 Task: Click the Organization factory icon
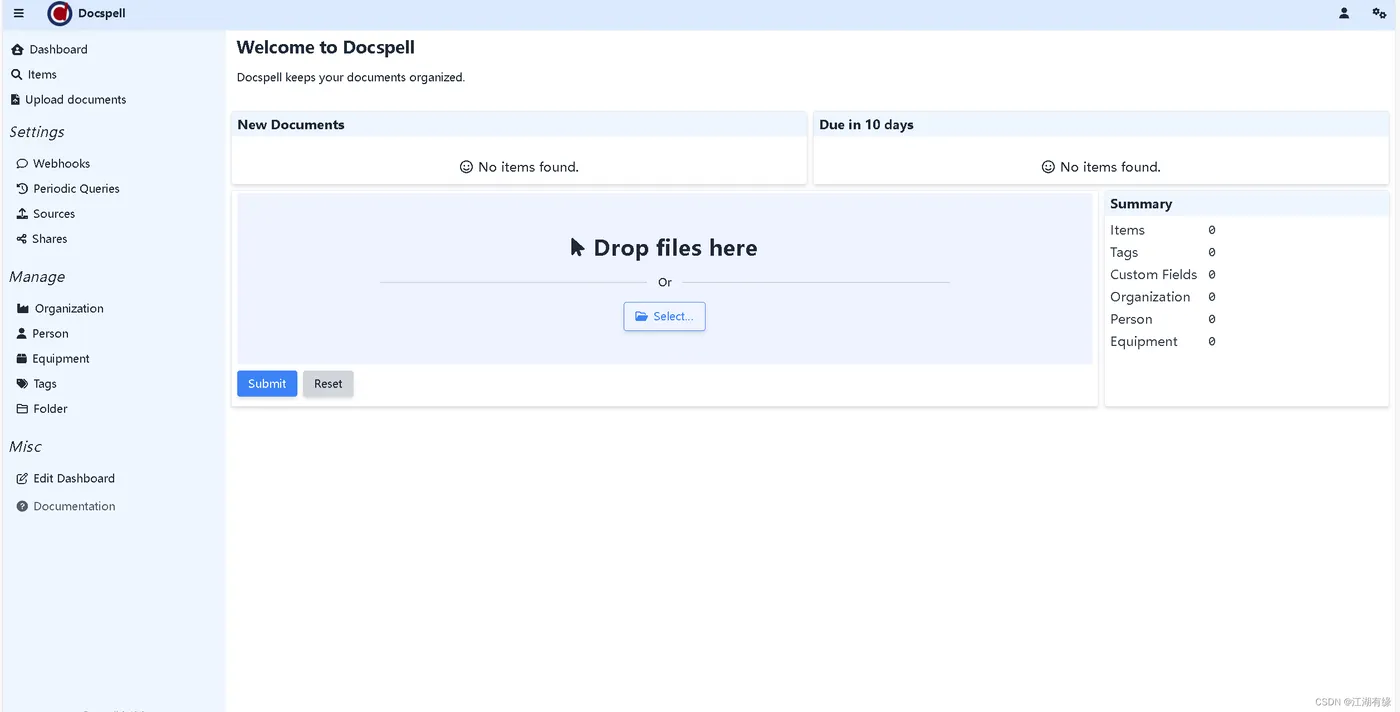pos(23,309)
